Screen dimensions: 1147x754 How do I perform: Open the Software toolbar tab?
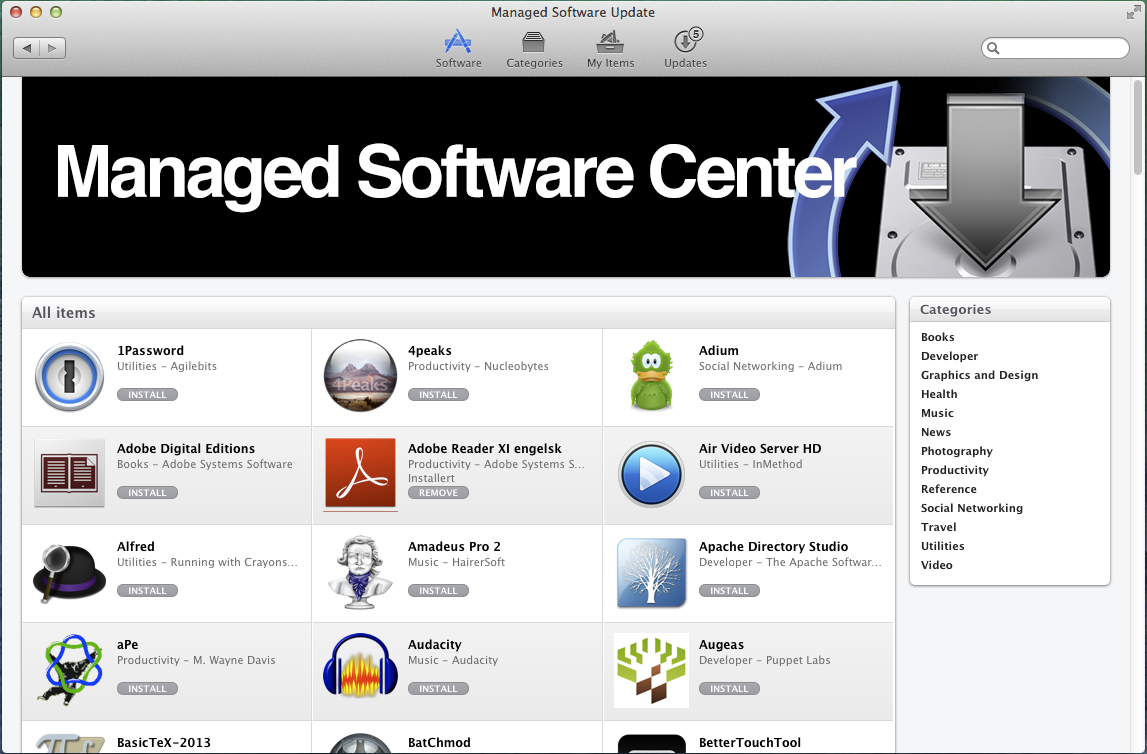coord(458,49)
